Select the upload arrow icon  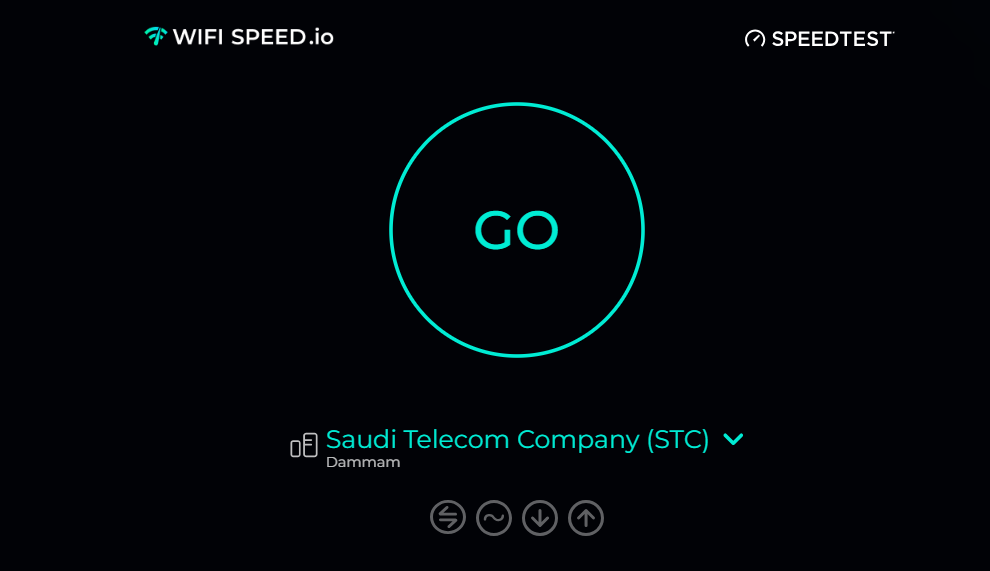pos(586,517)
